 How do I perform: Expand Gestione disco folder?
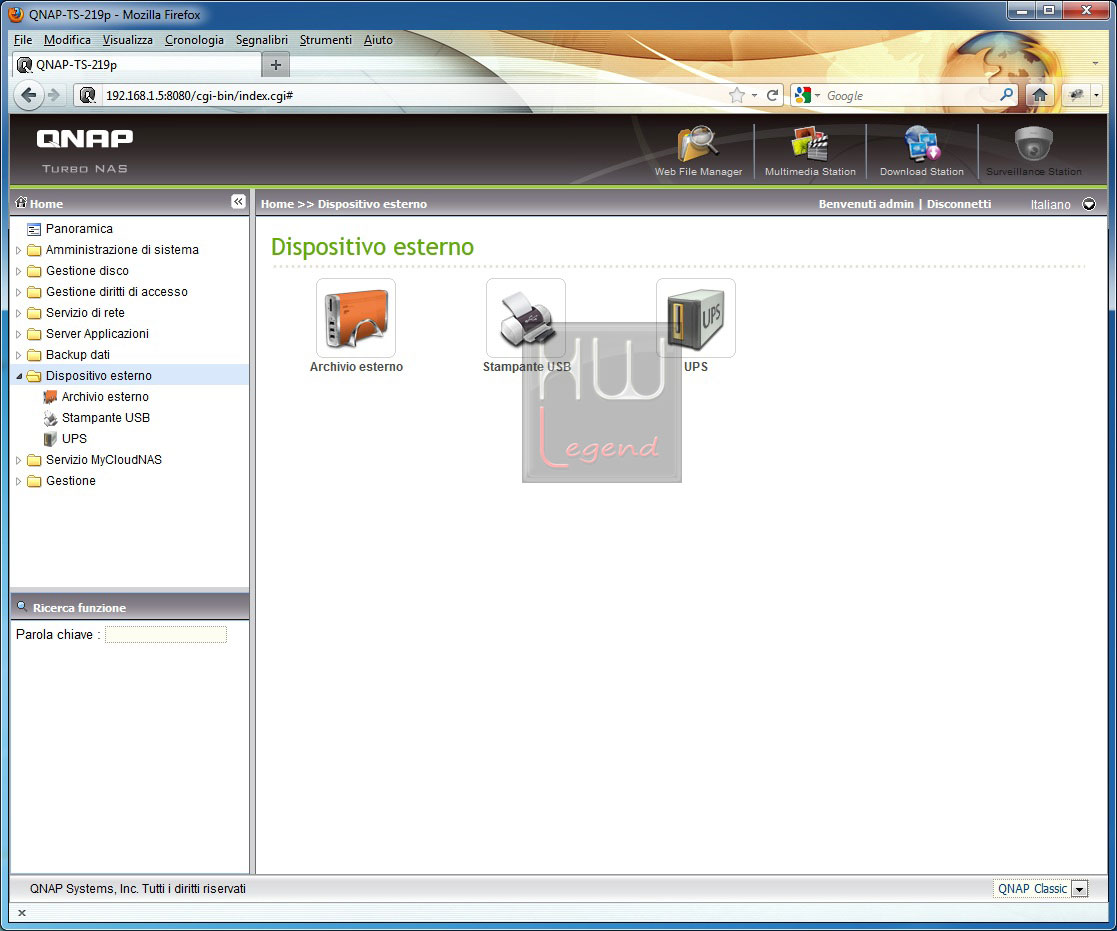[19, 271]
